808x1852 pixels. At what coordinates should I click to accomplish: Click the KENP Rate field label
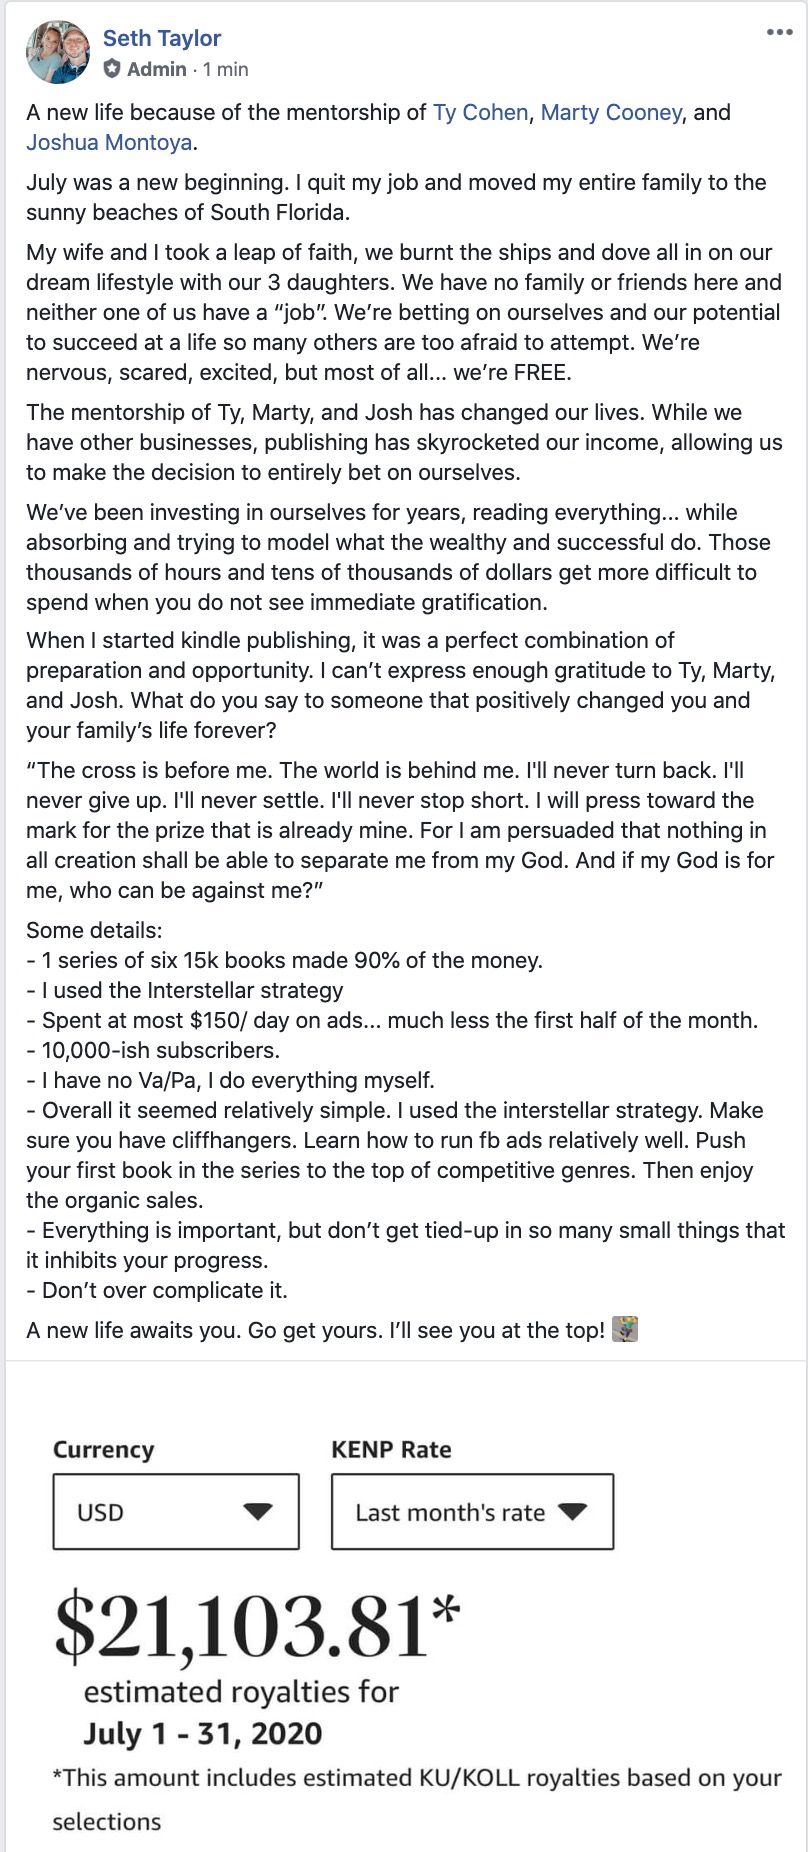(391, 1449)
